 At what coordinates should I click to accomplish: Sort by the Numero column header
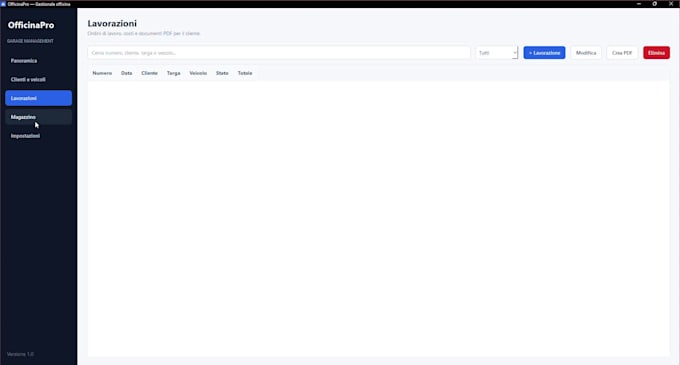pyautogui.click(x=102, y=73)
